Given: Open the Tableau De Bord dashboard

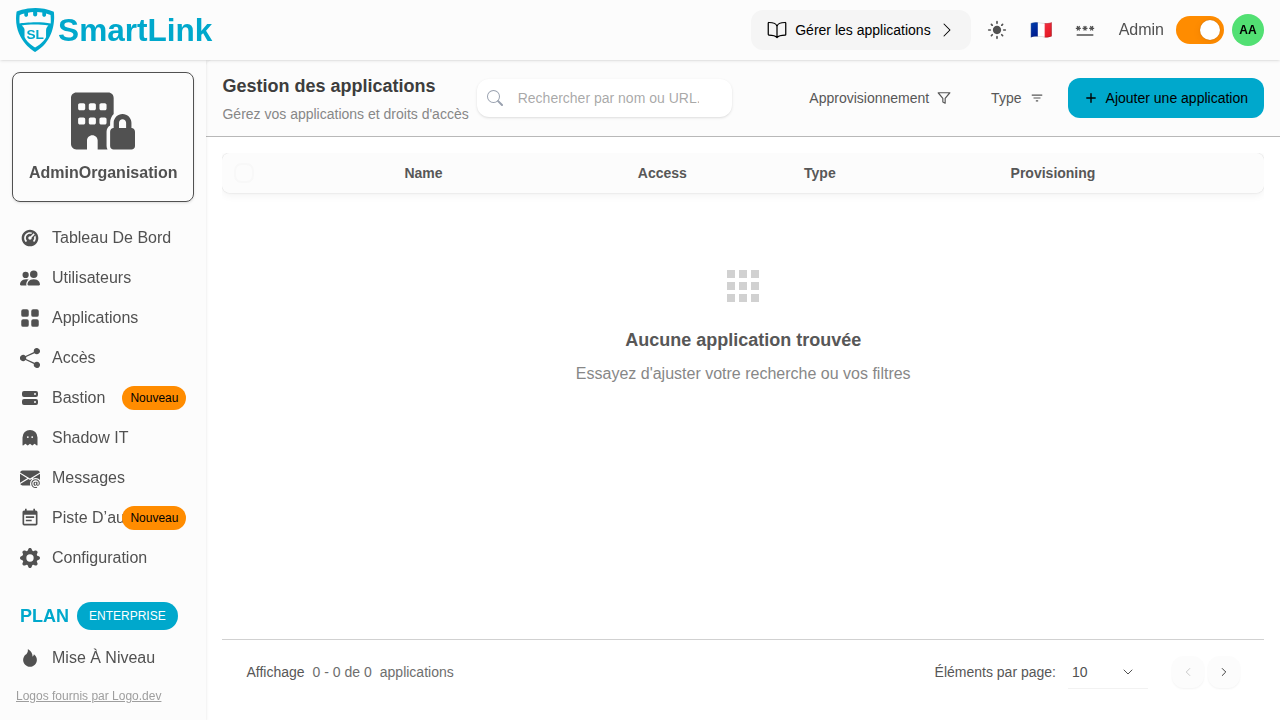Looking at the screenshot, I should pos(111,237).
